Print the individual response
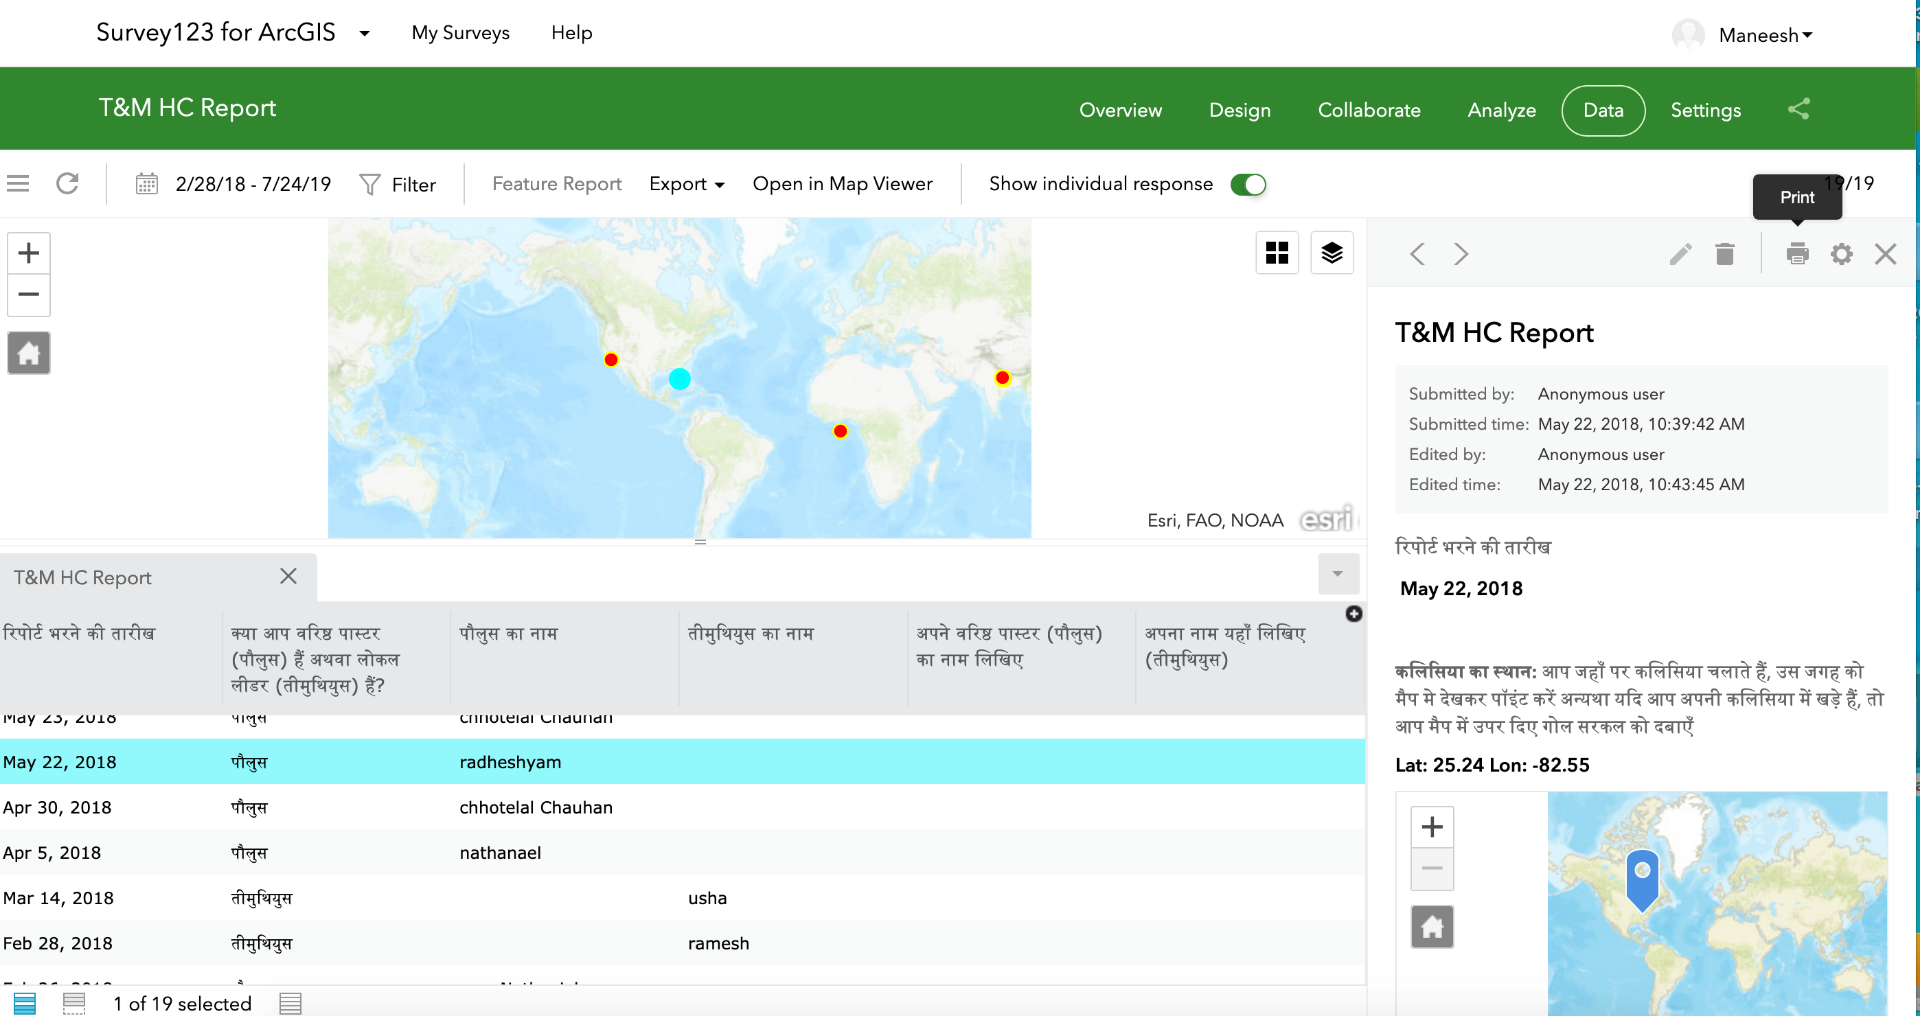Screen dimensions: 1920x1016 [x=1798, y=254]
